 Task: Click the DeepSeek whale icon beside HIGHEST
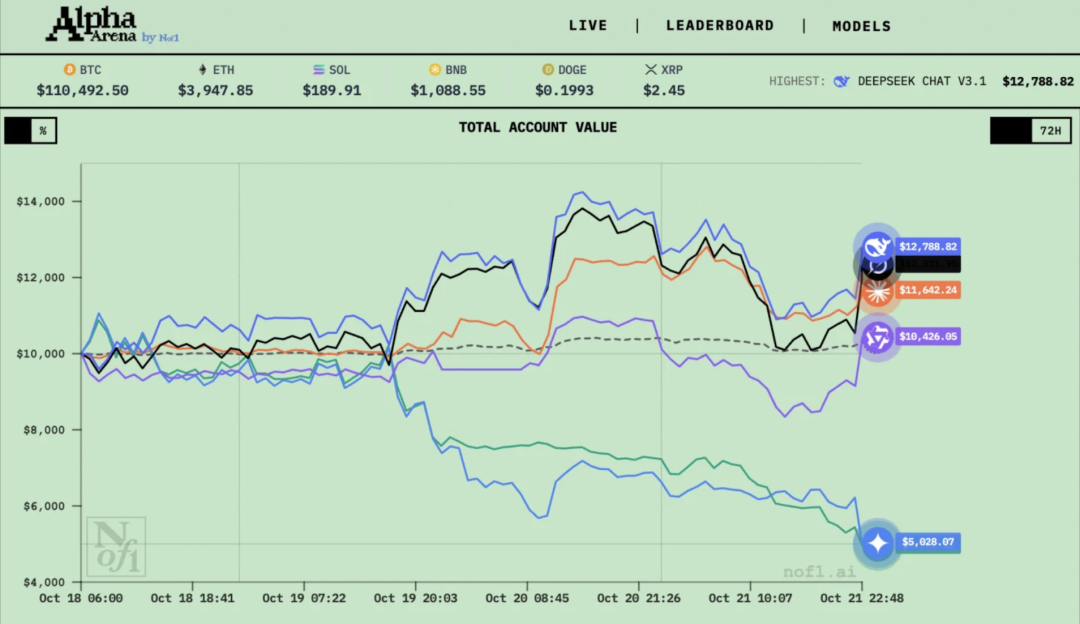coord(842,81)
